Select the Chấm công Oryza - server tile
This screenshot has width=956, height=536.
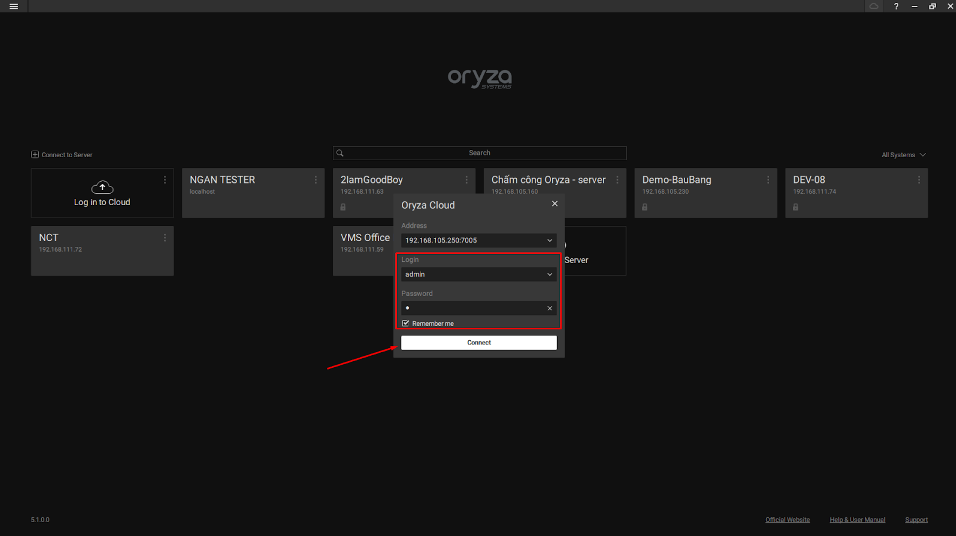[x=555, y=182]
